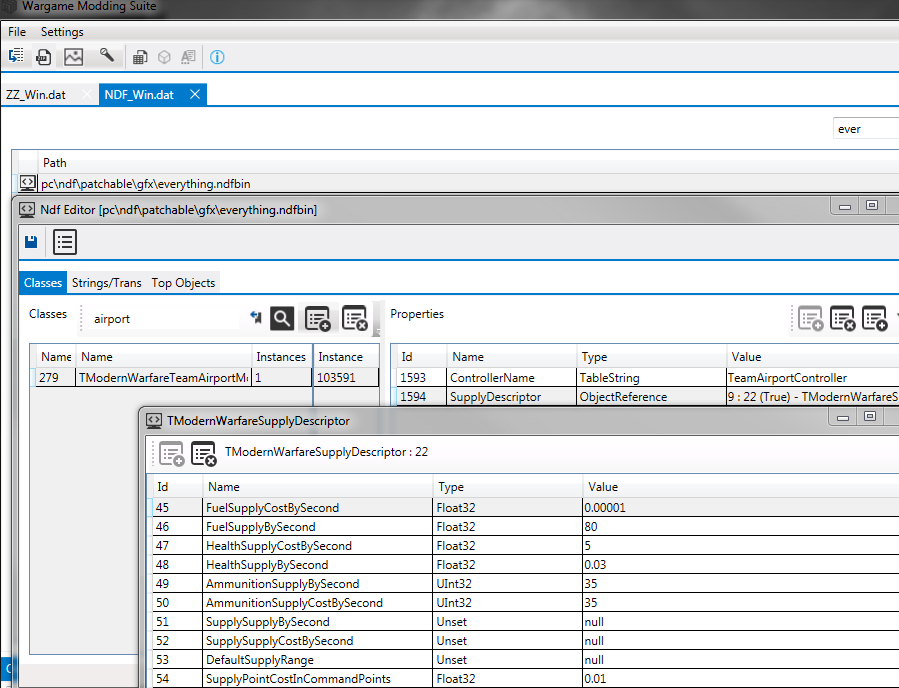
Task: Minimize the Ndf Editor window
Action: pos(845,206)
